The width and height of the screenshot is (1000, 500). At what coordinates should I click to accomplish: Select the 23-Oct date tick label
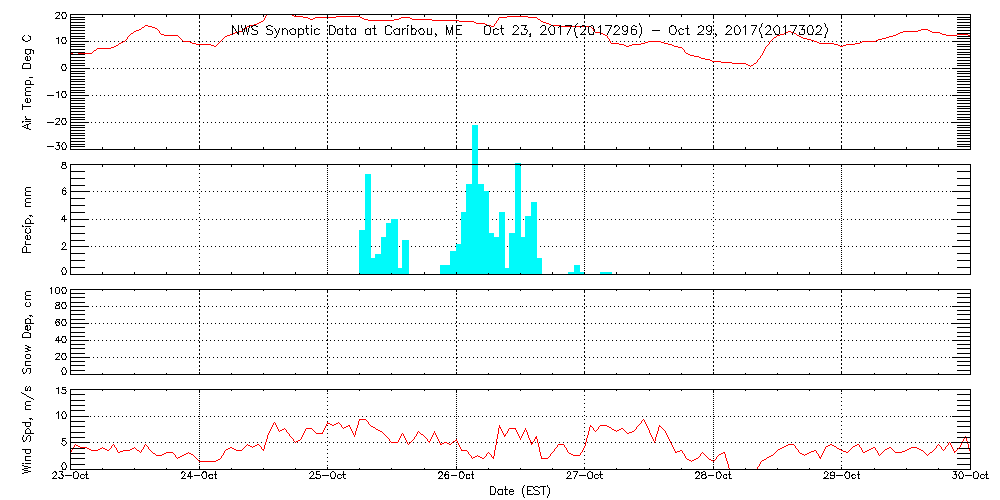72,477
